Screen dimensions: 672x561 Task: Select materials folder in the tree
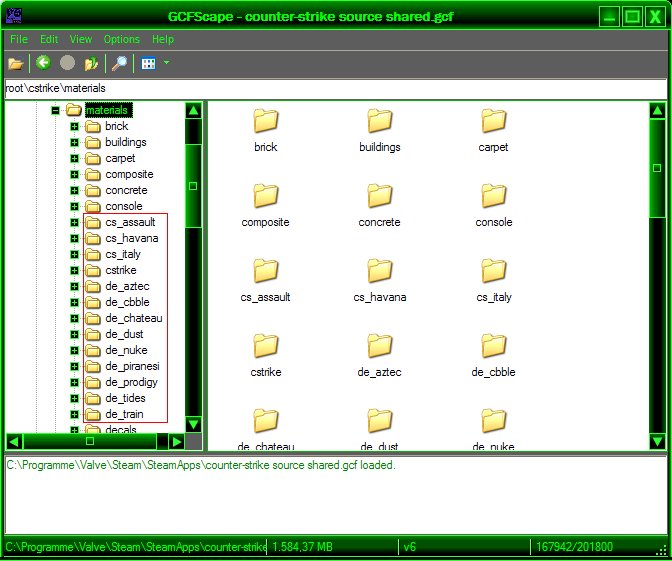tap(107, 110)
